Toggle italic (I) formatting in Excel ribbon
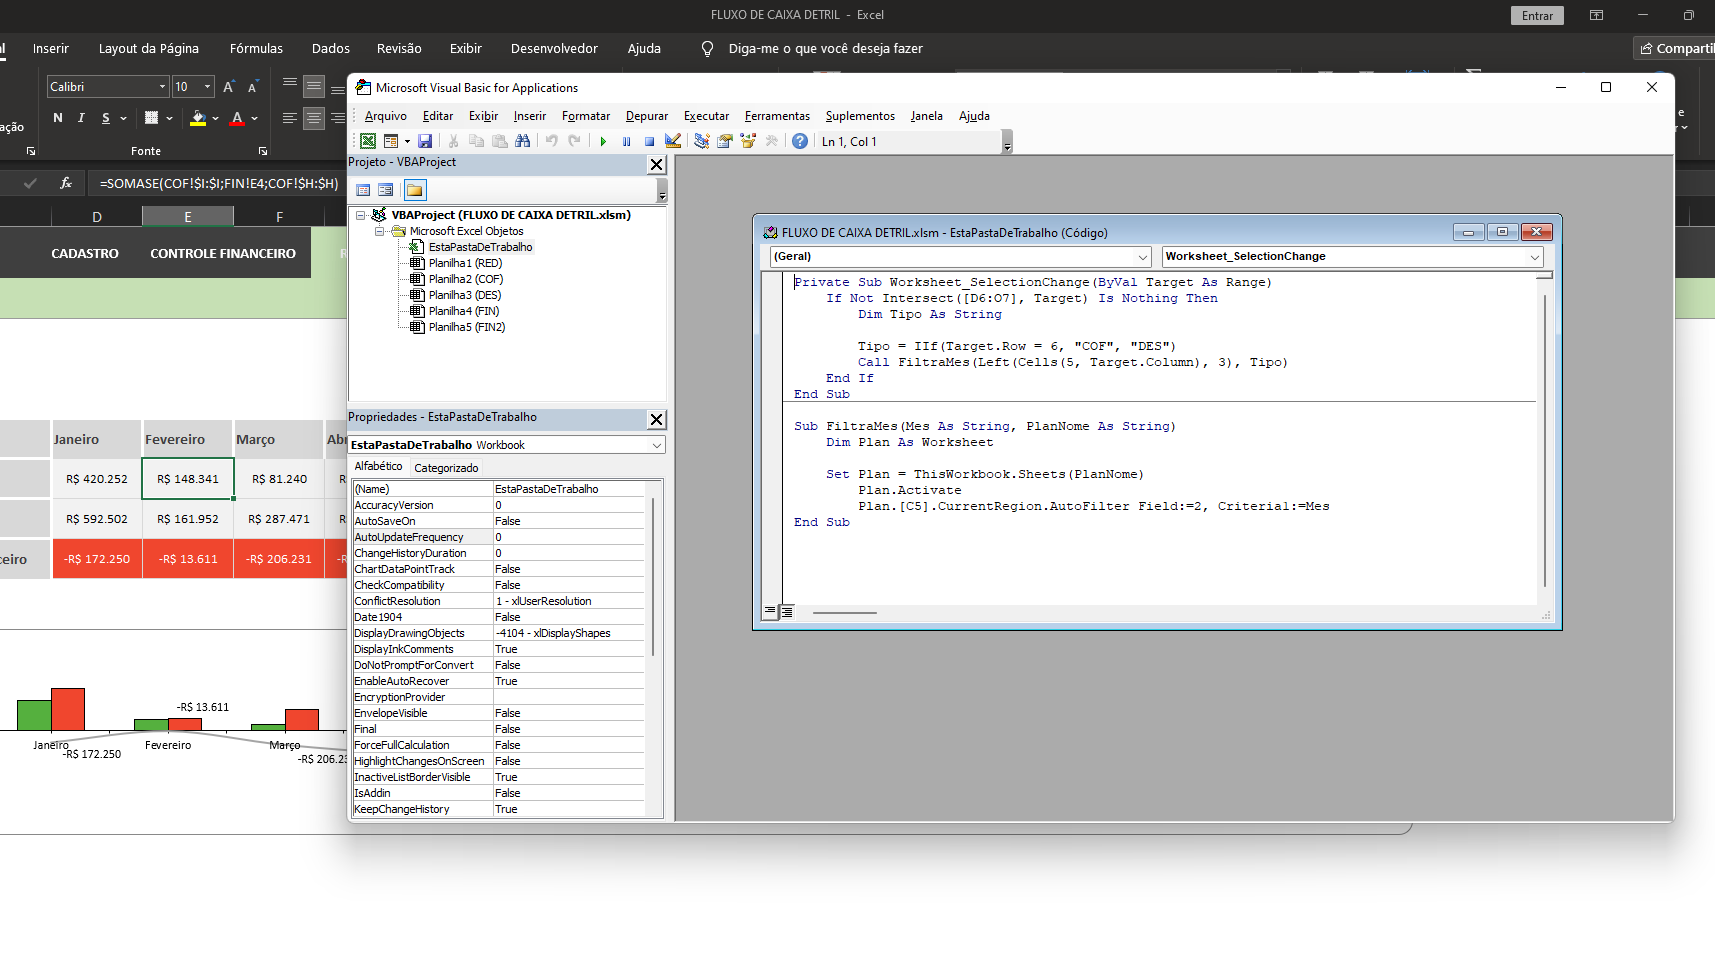 (81, 118)
